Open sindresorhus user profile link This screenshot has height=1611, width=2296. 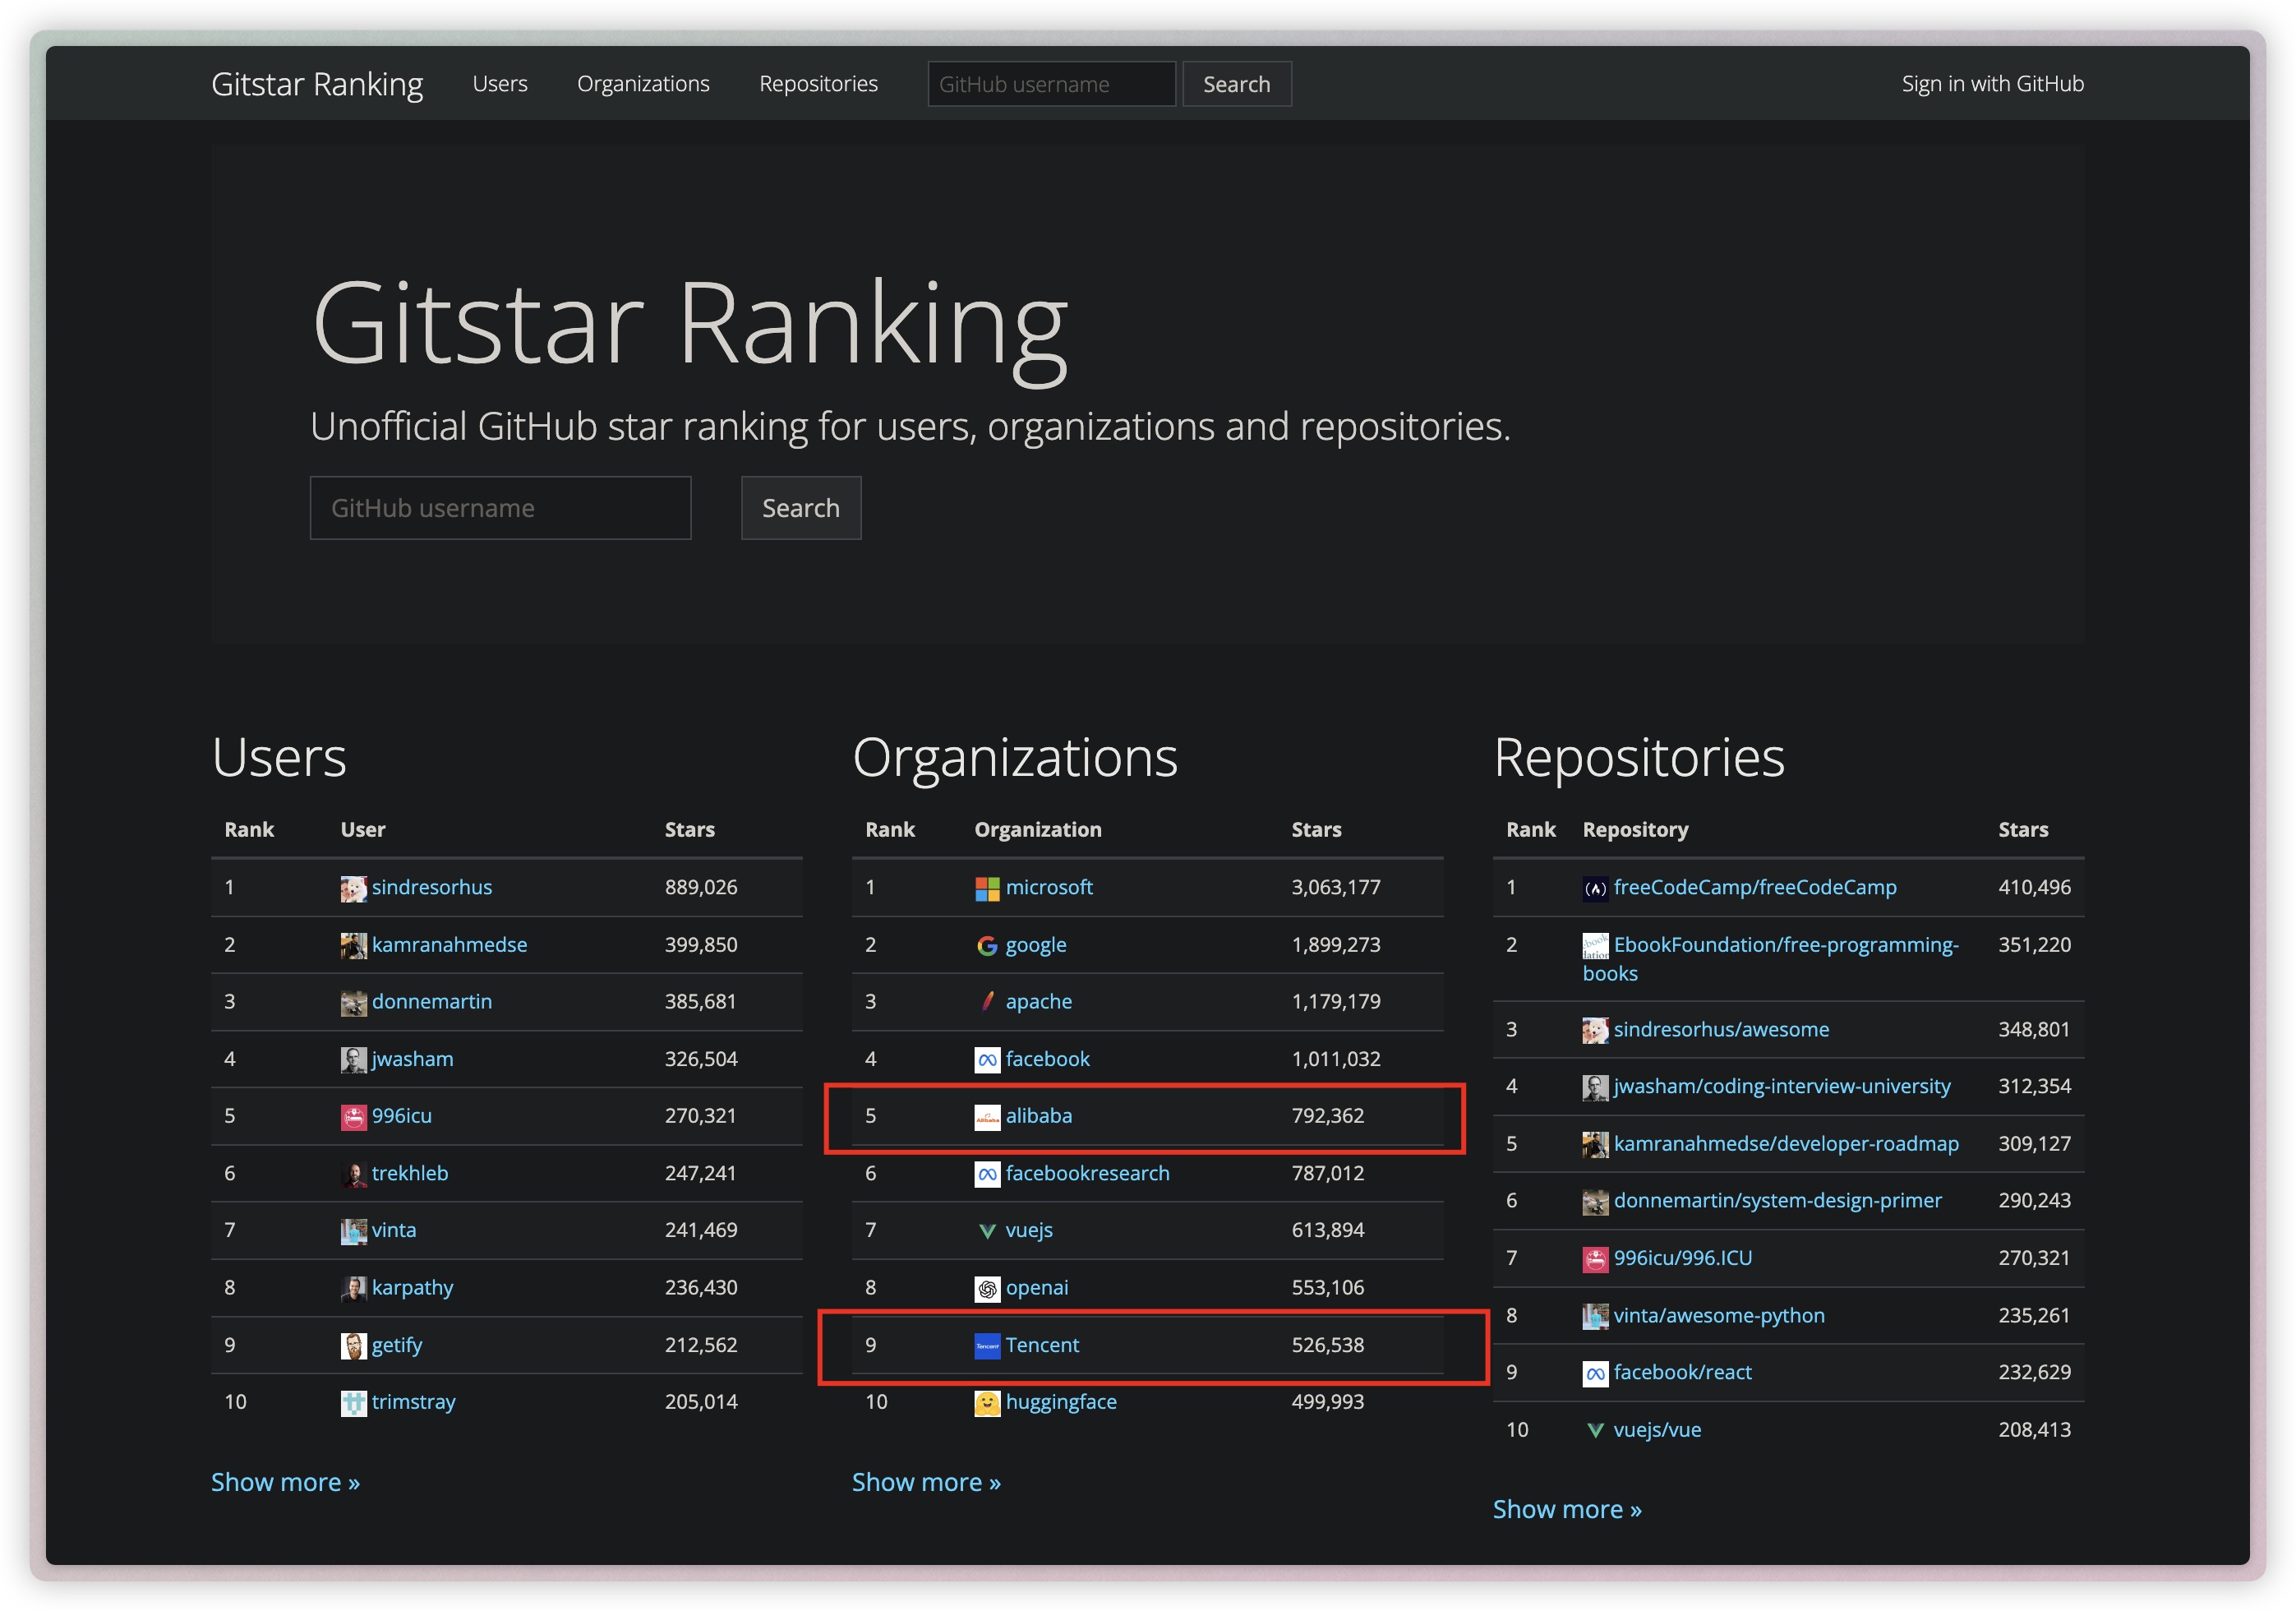pos(432,888)
